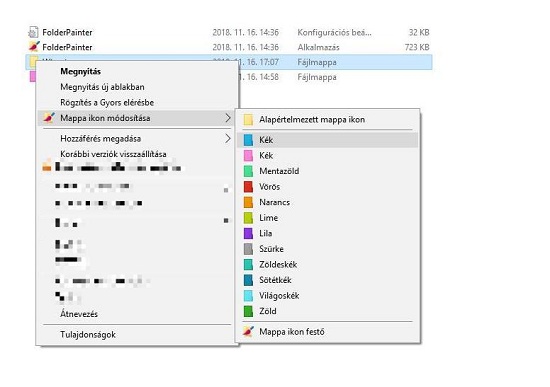The image size is (550, 387).
Task: Pick the Világoskék light blue swatch
Action: pyautogui.click(x=248, y=296)
